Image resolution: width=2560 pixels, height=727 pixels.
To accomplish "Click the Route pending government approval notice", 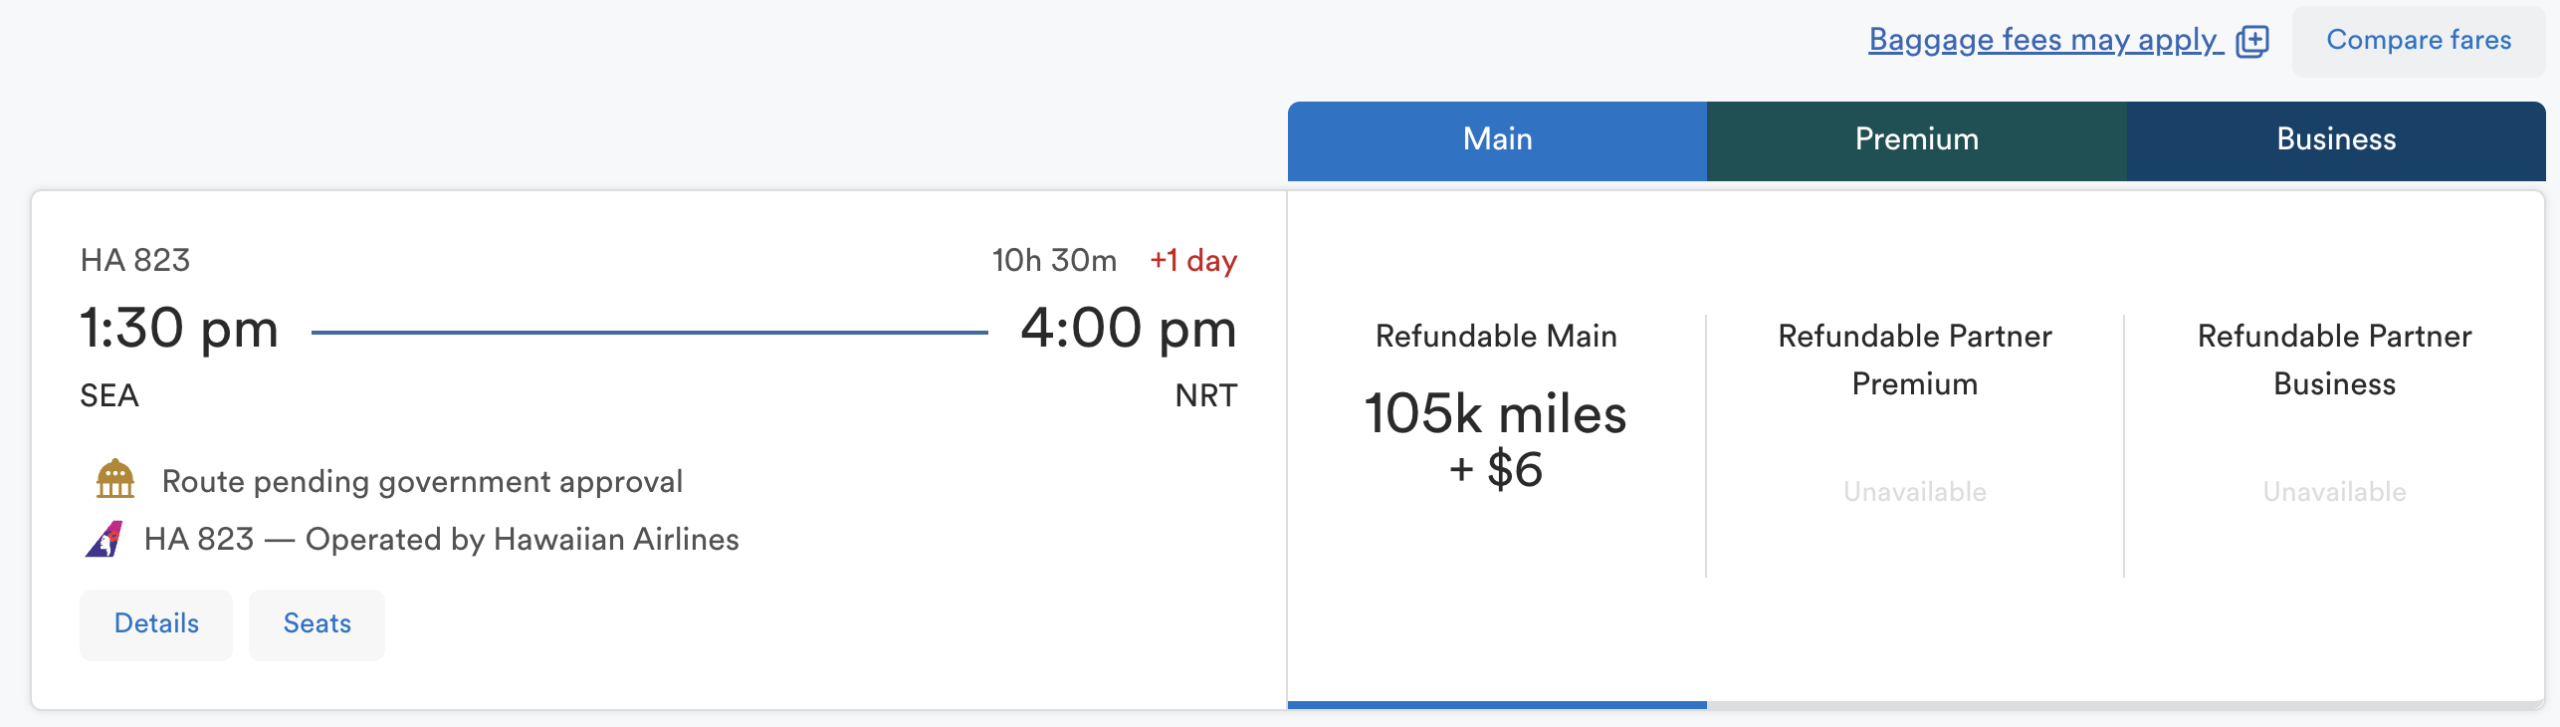I will [x=422, y=482].
